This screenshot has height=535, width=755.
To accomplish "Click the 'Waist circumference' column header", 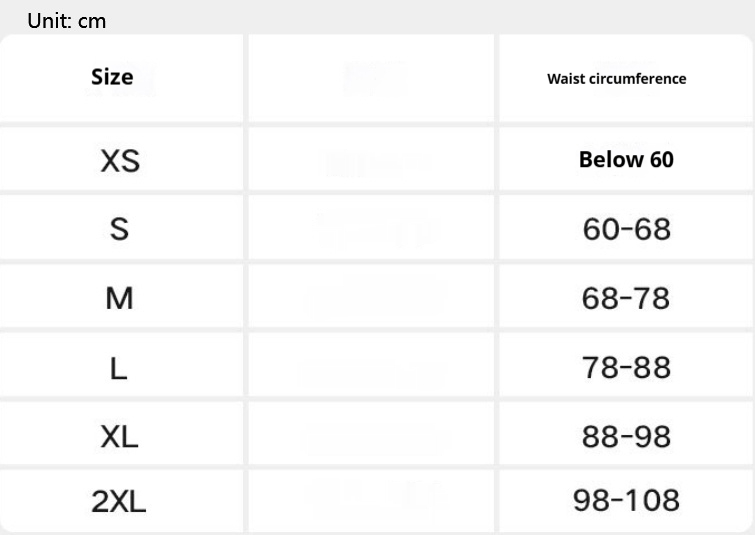I will pyautogui.click(x=616, y=79).
